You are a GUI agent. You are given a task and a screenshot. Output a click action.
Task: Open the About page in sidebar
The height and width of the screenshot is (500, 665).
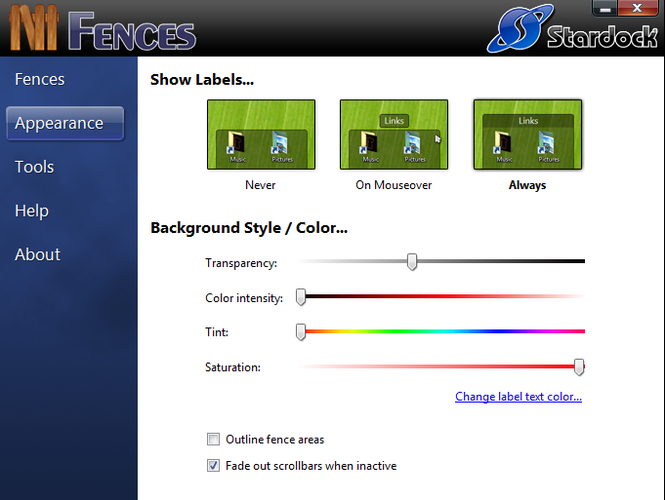(37, 254)
